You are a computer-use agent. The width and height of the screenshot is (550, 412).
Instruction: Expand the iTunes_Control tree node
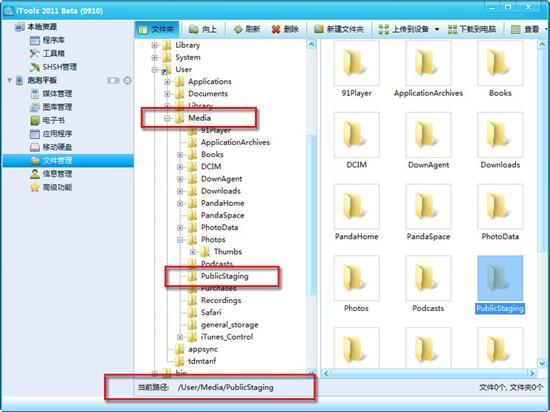(180, 337)
